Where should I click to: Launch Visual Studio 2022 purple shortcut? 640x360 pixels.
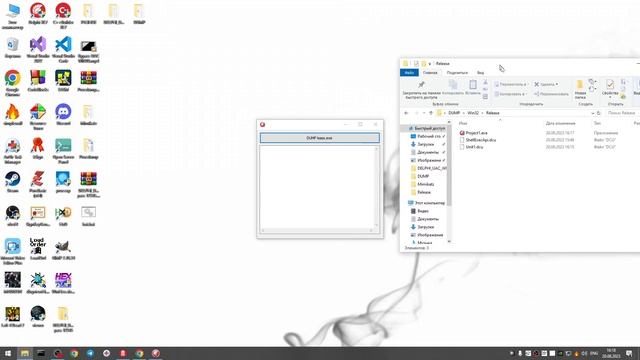tap(38, 49)
